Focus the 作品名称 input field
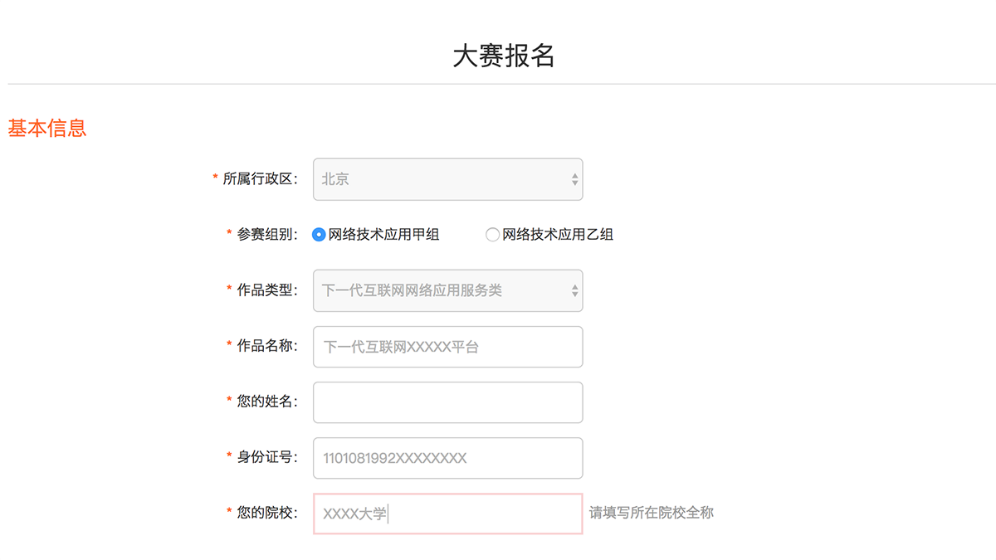996x560 pixels. click(x=447, y=347)
